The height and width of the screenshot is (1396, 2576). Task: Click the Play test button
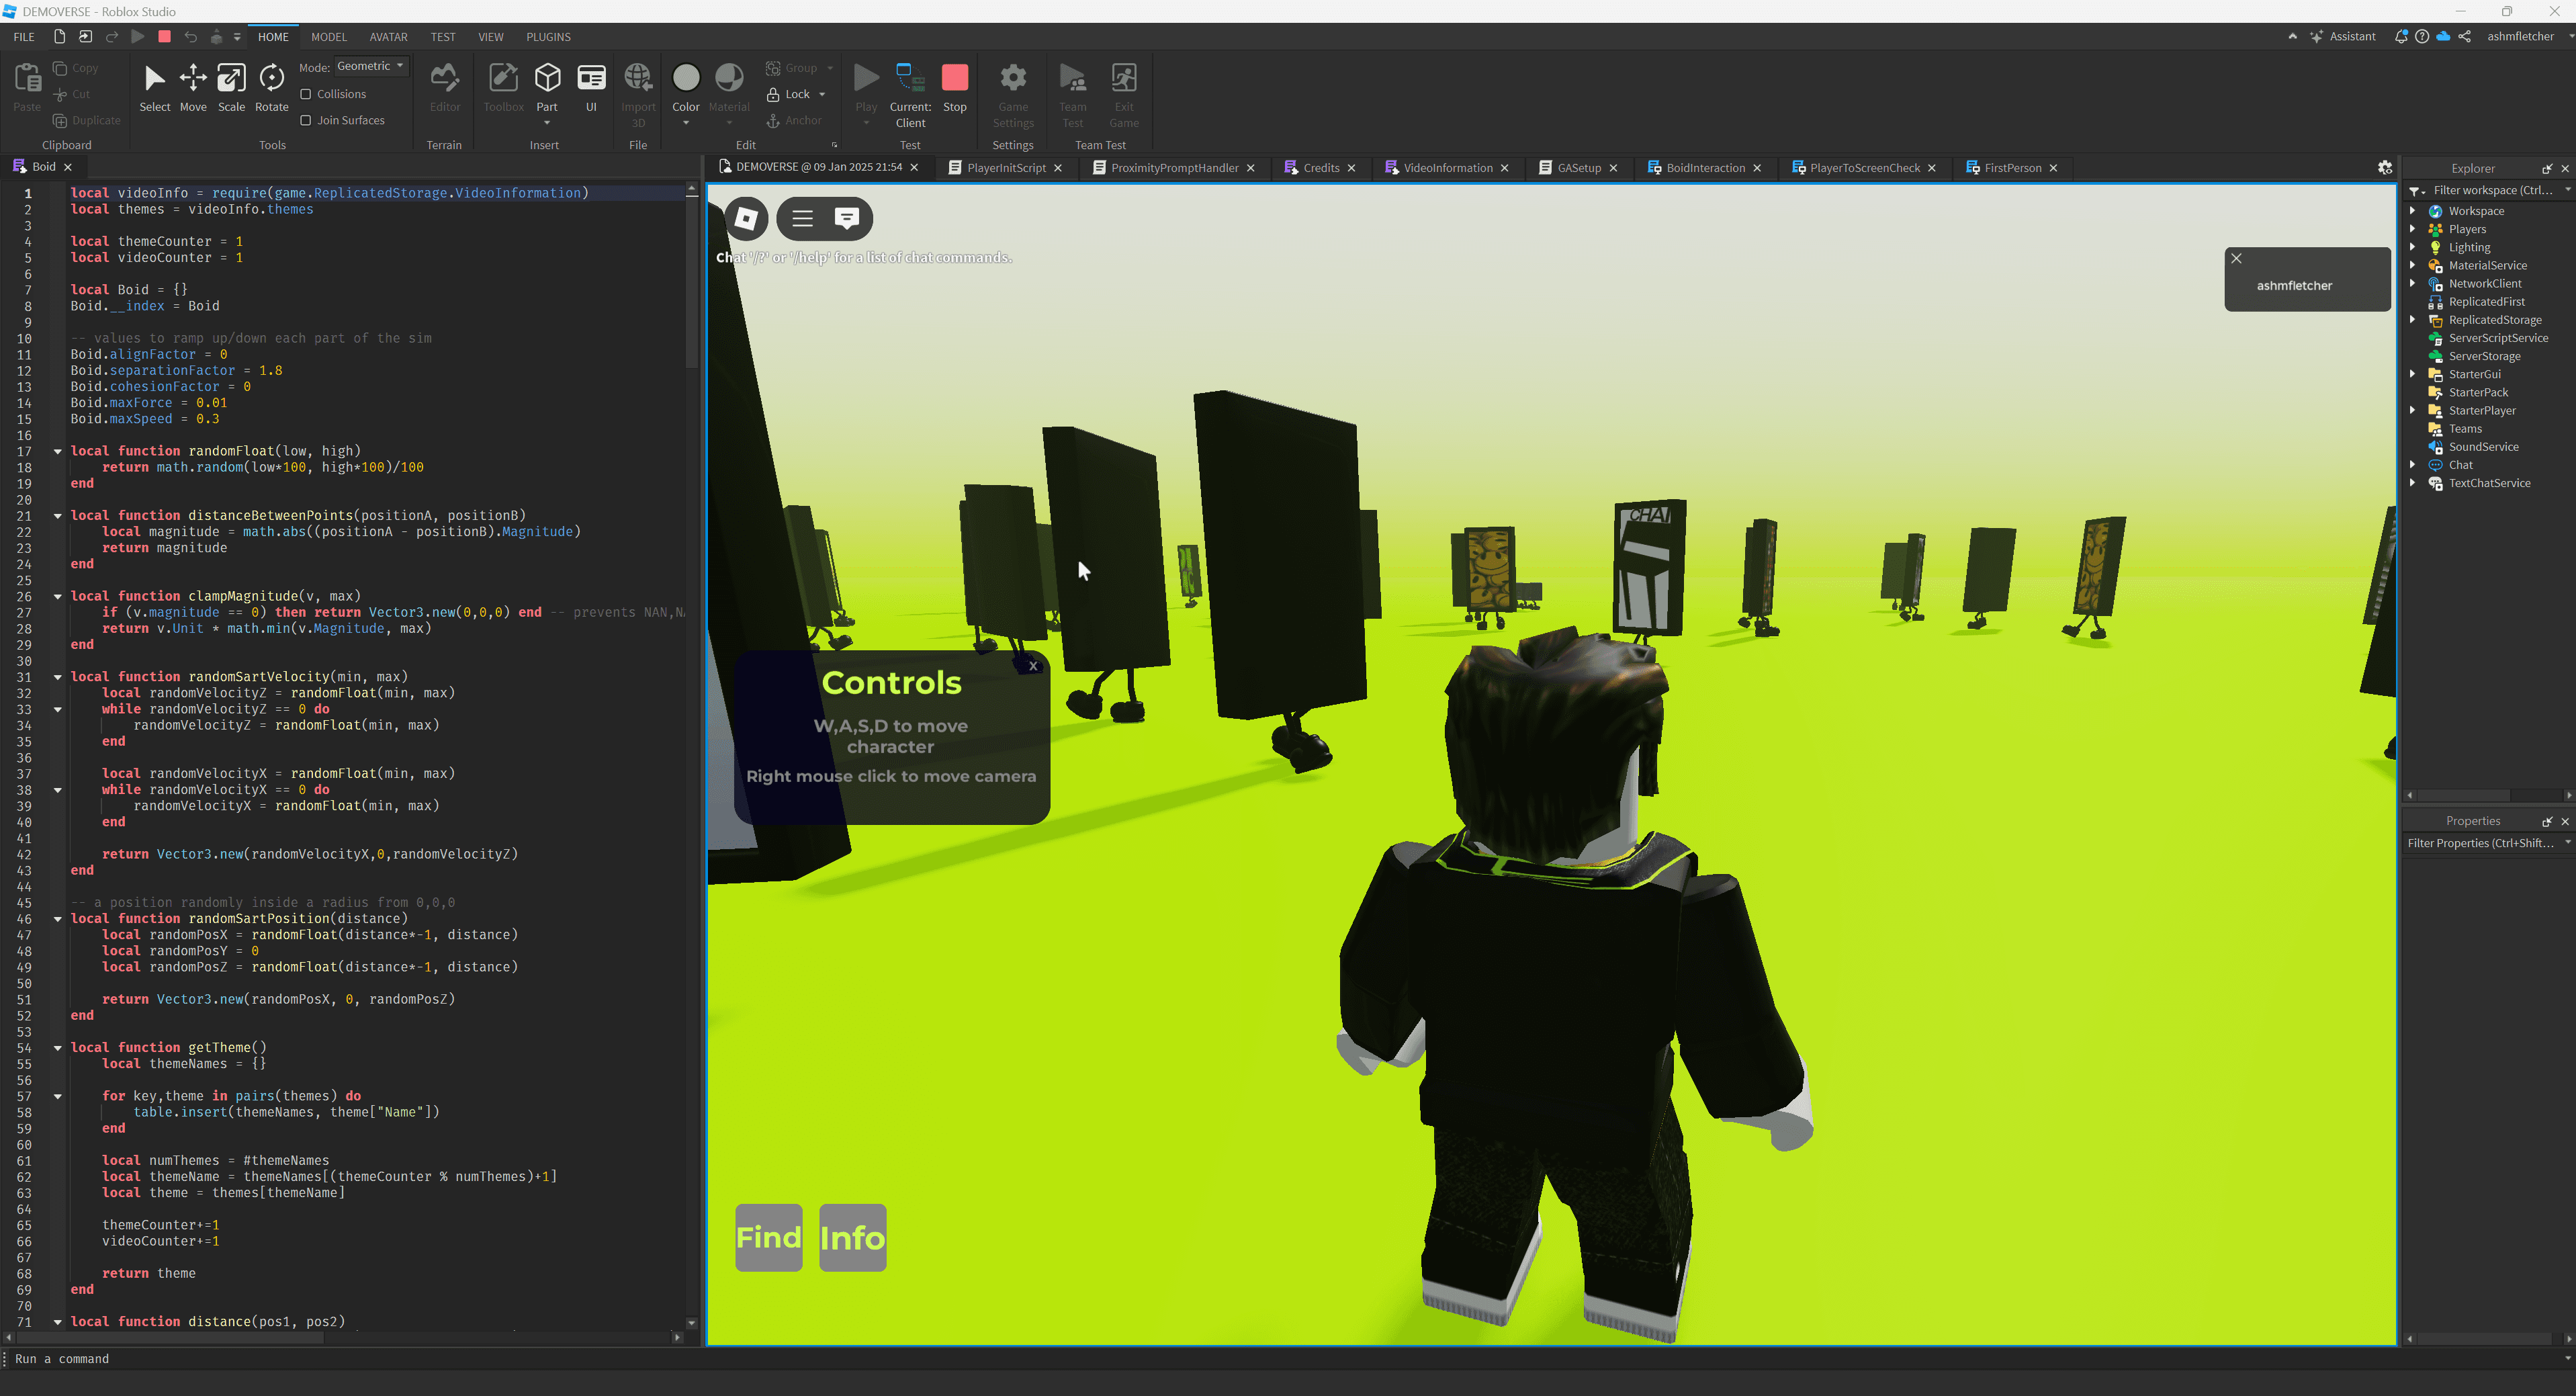(866, 88)
